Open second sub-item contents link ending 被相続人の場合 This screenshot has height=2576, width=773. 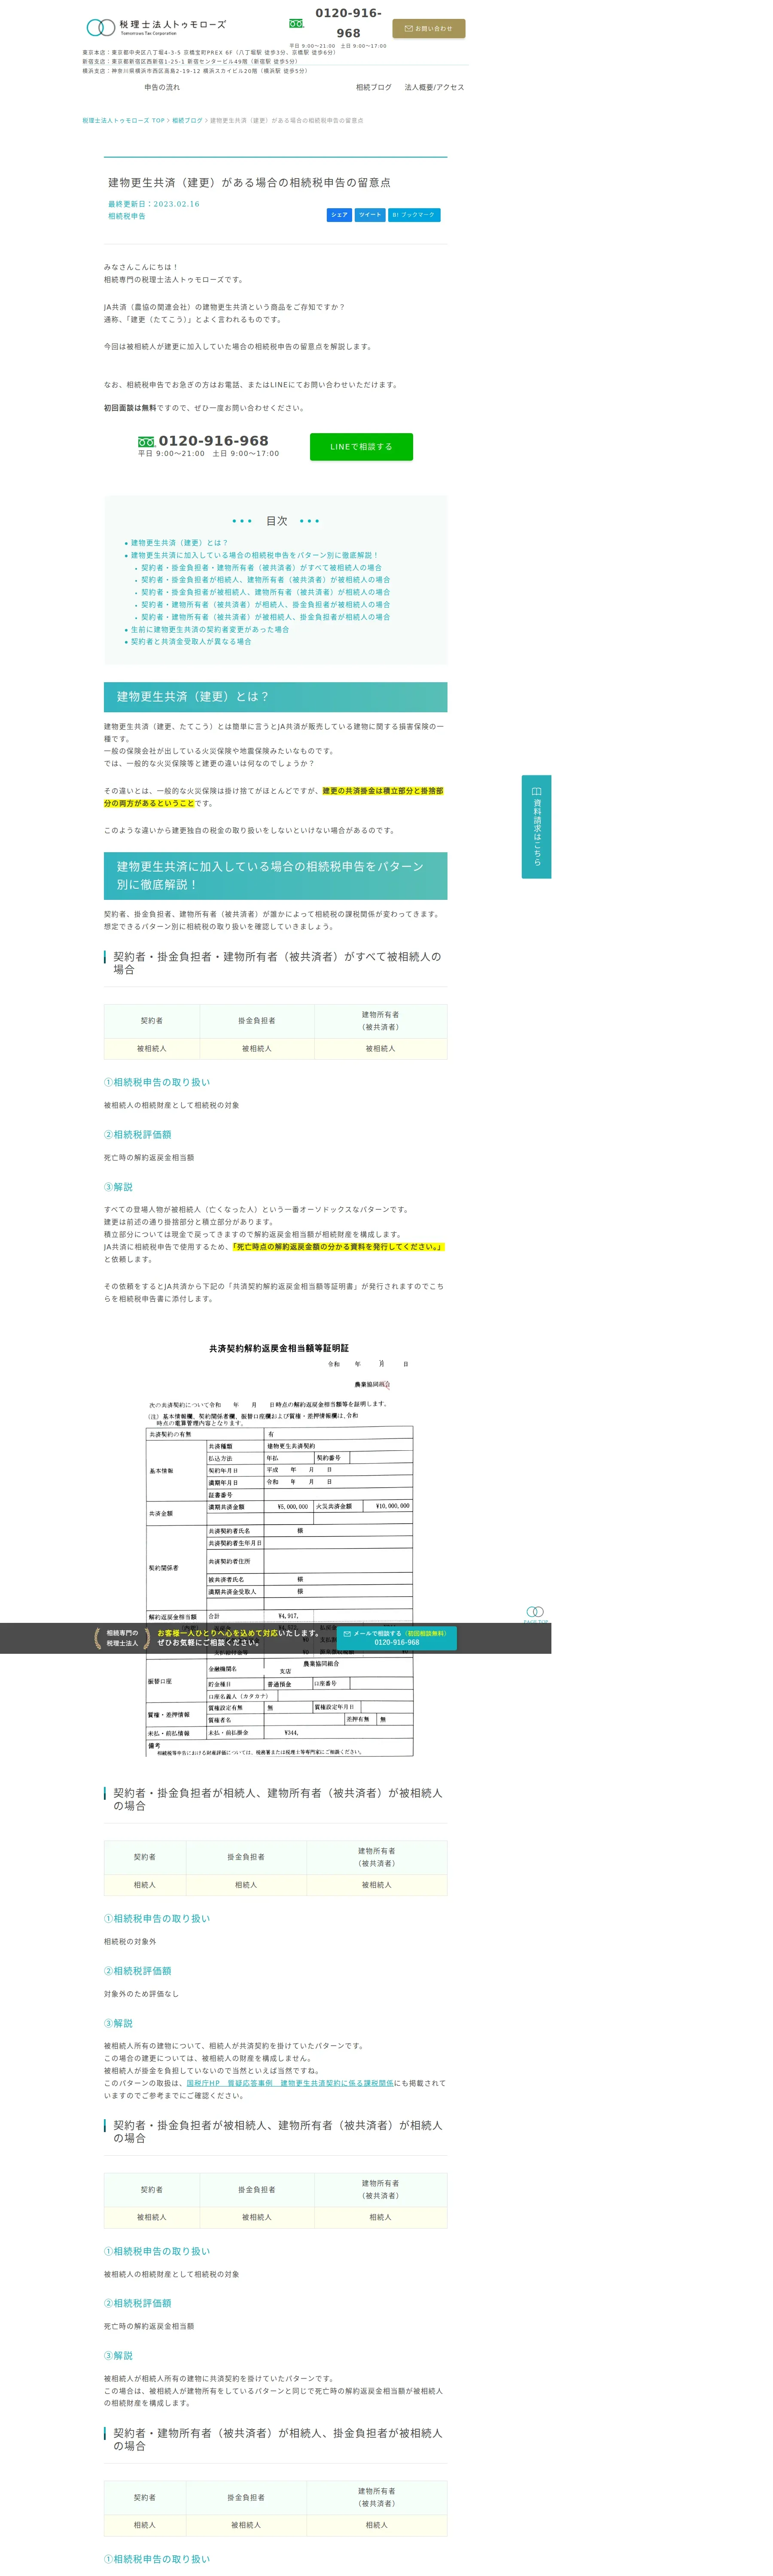point(265,579)
